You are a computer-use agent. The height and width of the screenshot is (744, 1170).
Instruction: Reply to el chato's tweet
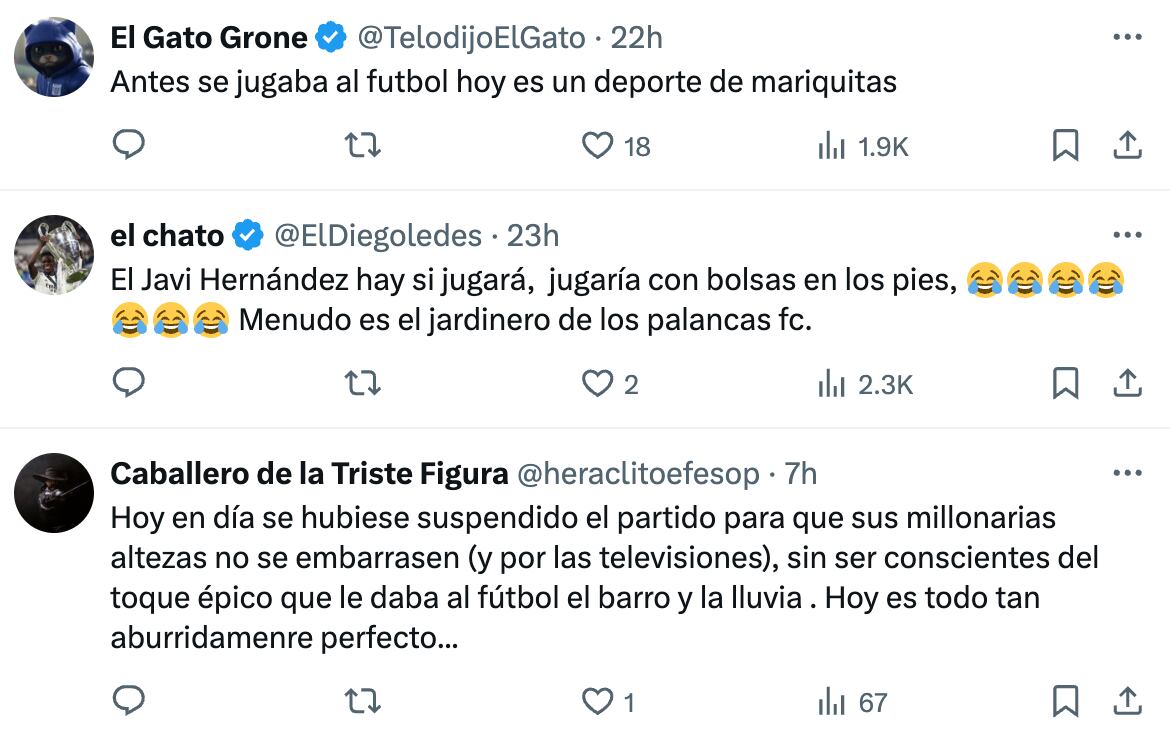(x=128, y=384)
